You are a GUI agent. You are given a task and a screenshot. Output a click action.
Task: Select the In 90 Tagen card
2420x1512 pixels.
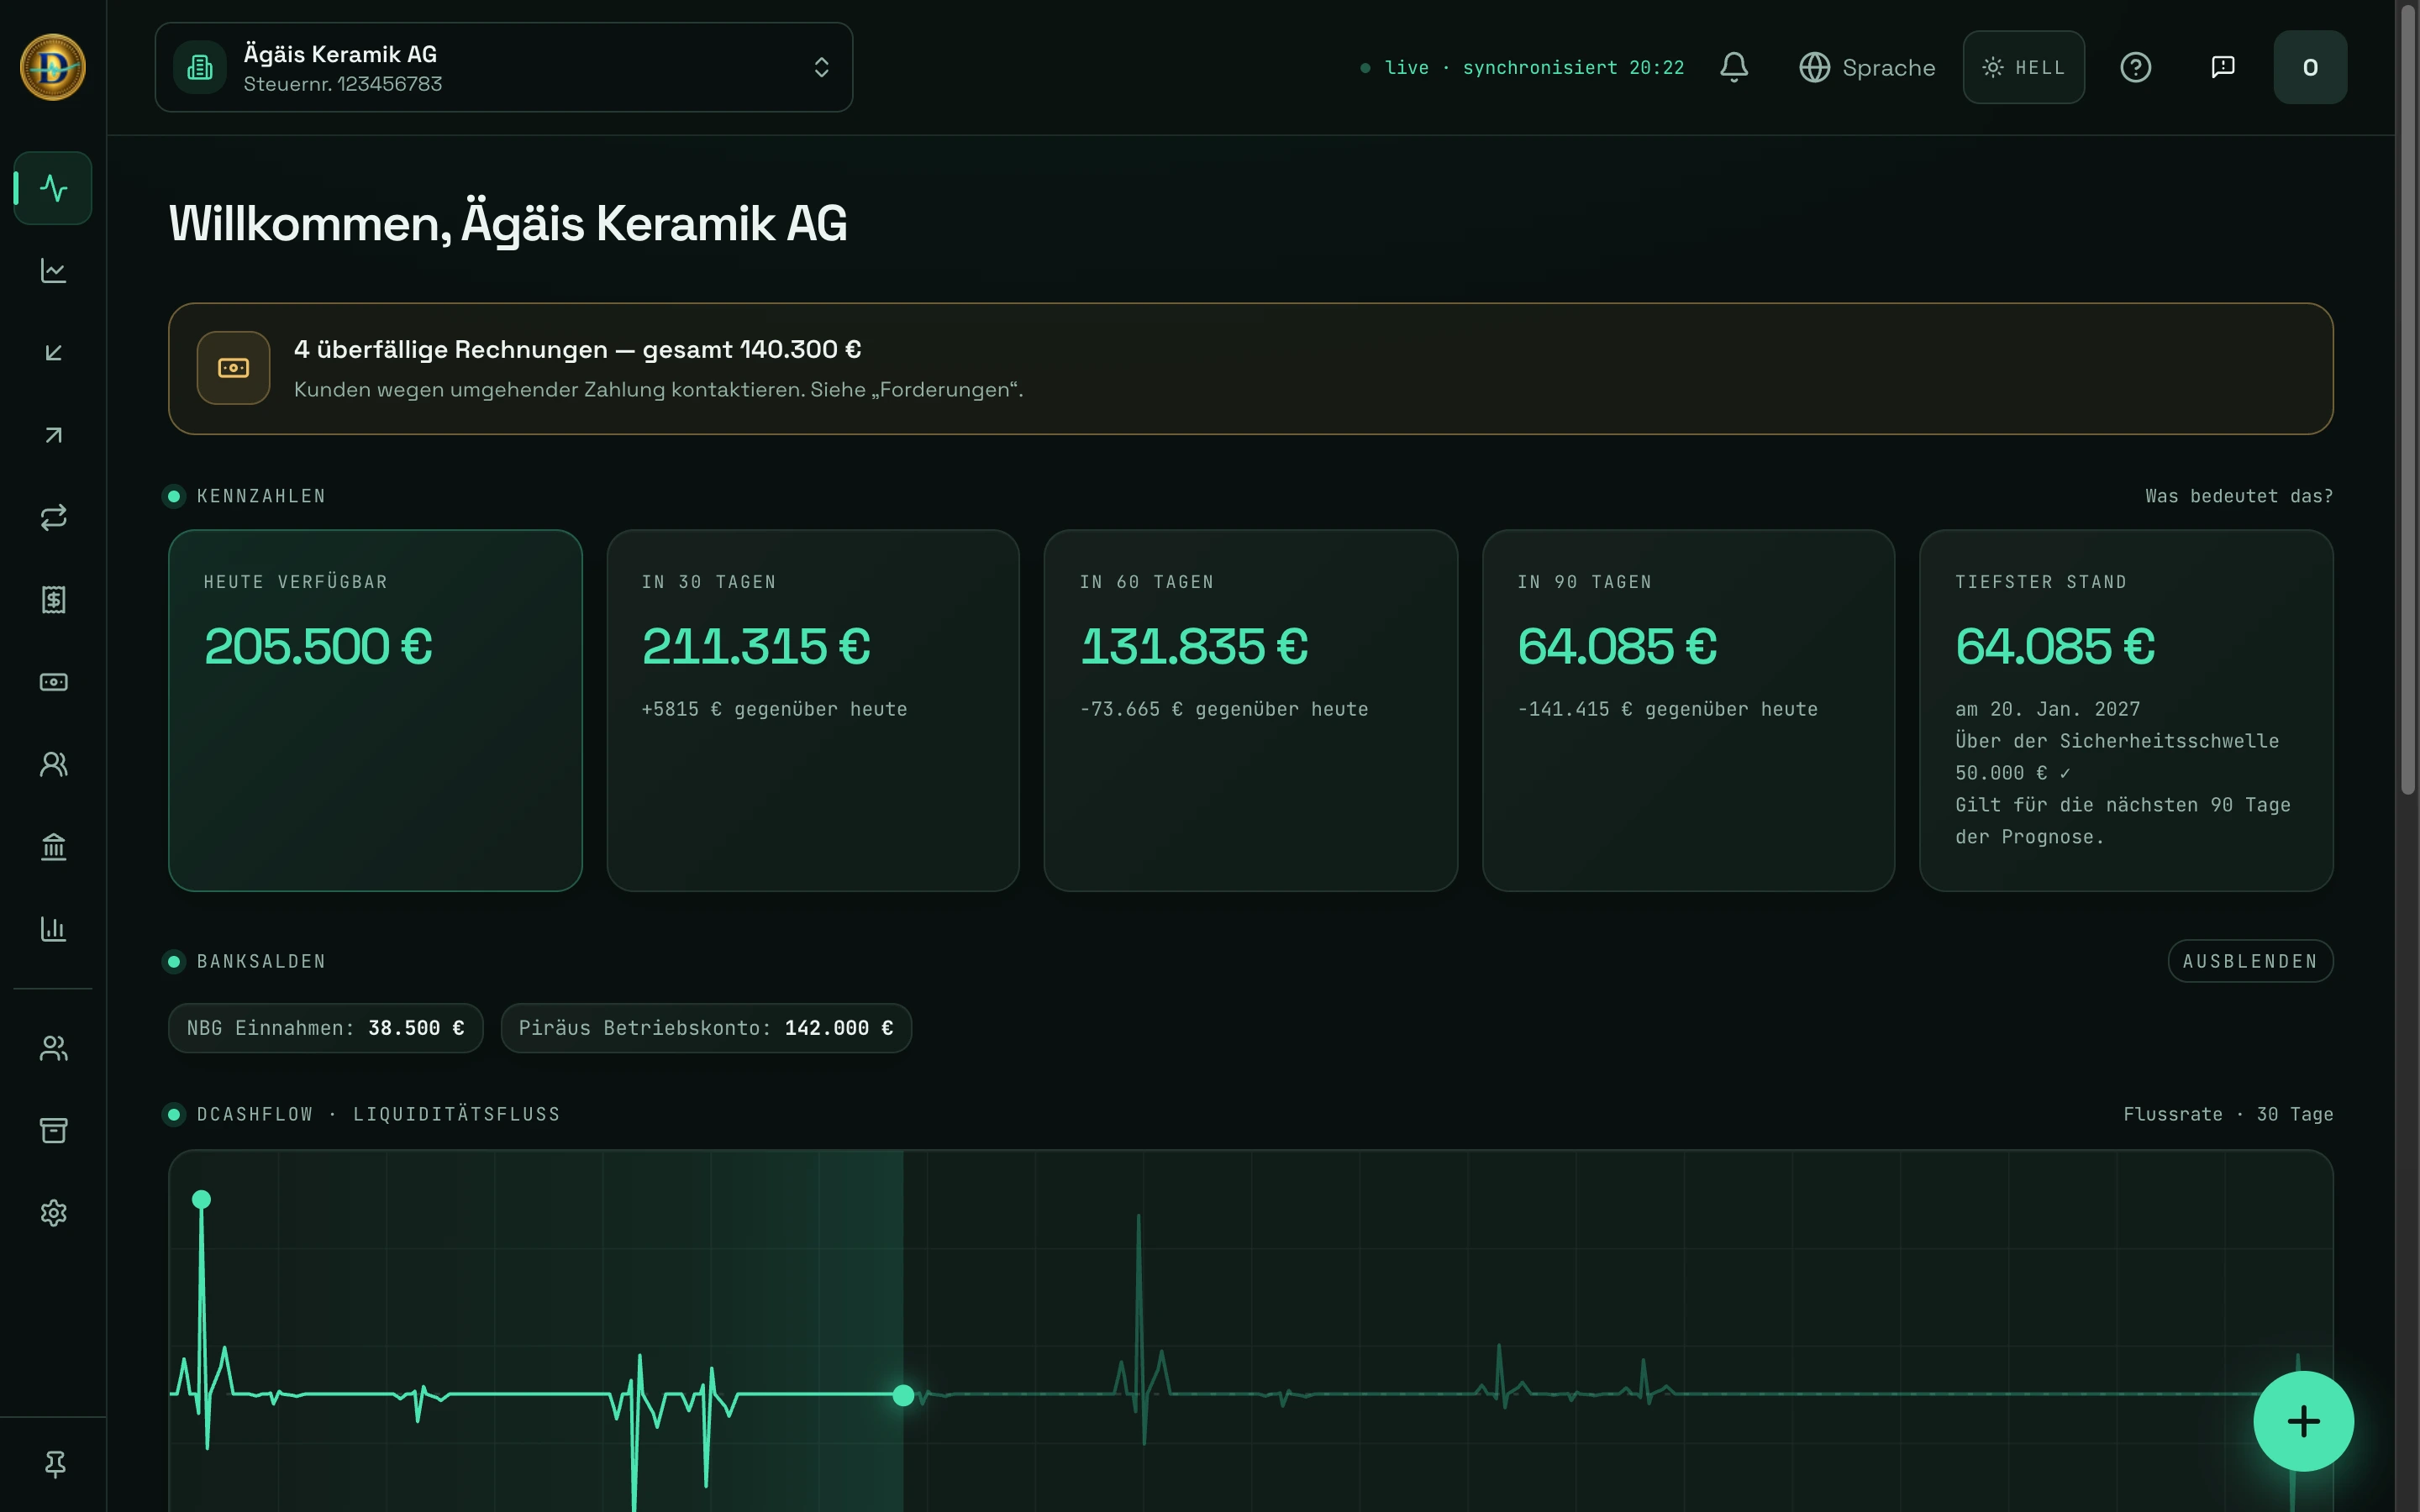pos(1688,710)
